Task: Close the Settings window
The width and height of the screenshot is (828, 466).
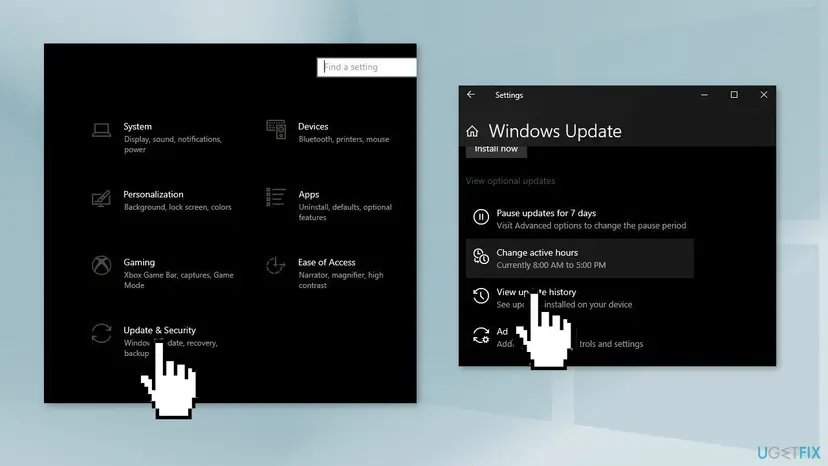Action: pos(764,95)
